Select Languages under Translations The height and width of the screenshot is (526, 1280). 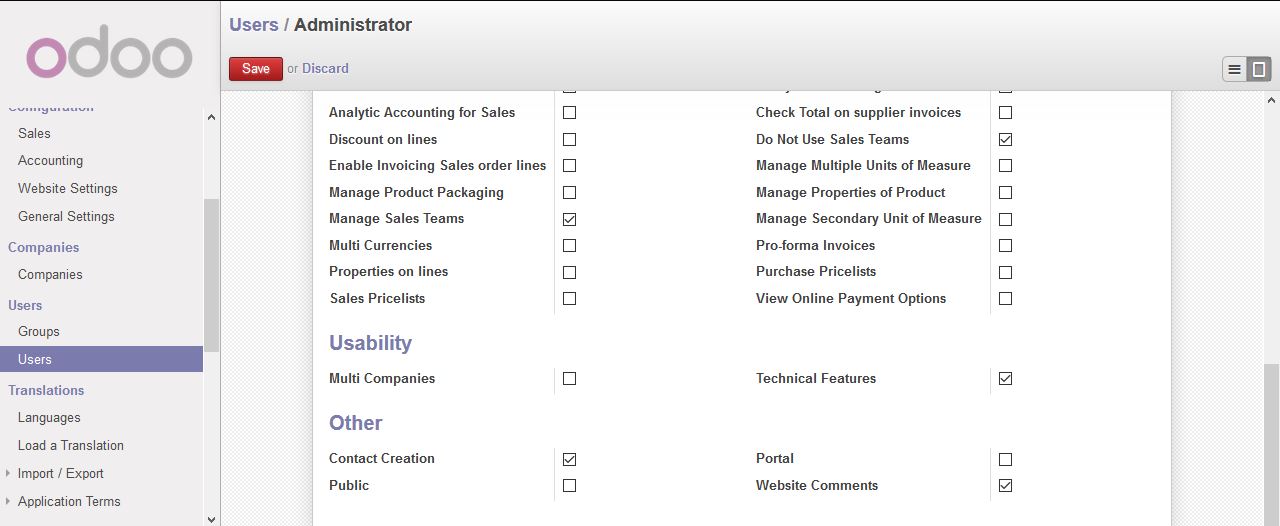pos(49,417)
